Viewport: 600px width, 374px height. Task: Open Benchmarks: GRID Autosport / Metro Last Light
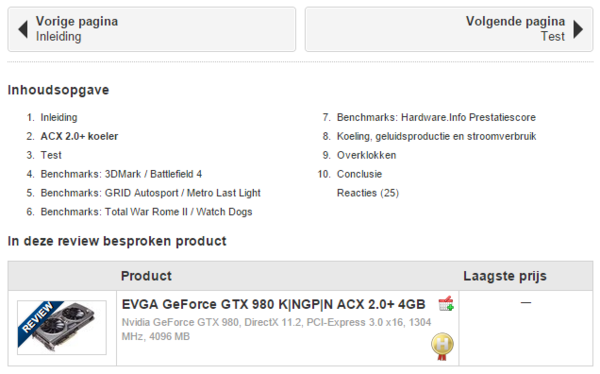[150, 193]
